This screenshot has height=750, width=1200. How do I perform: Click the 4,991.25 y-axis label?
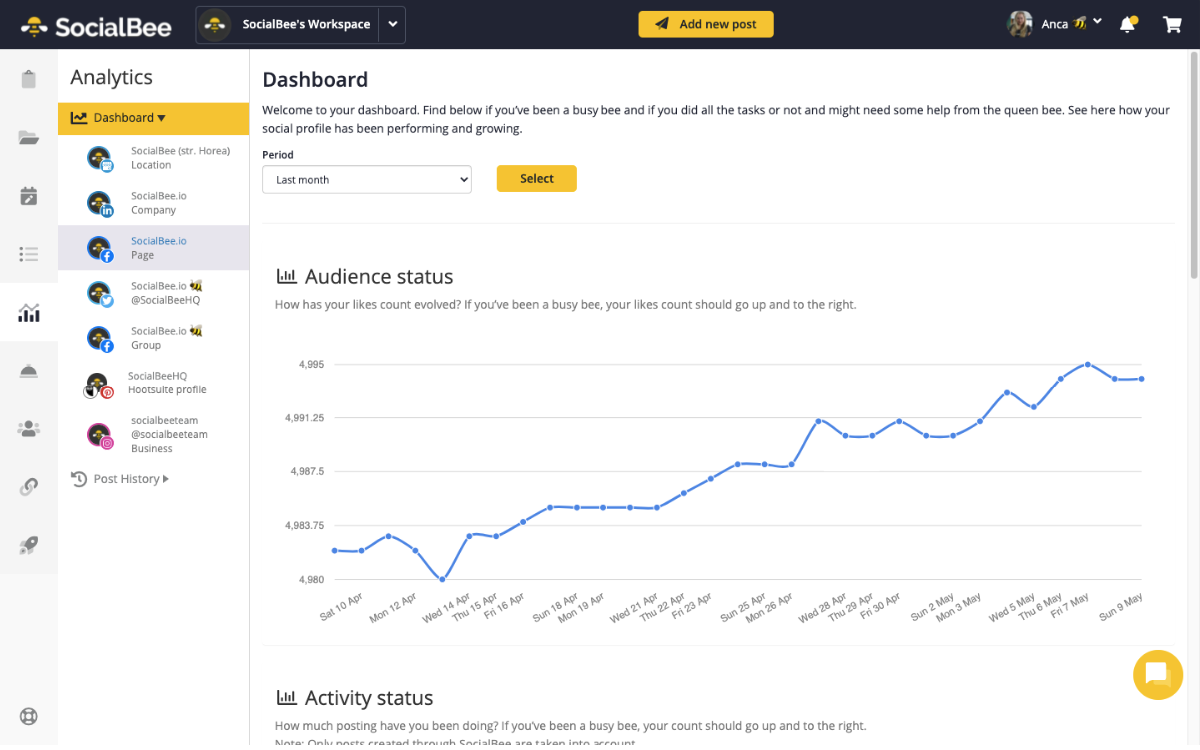point(305,418)
